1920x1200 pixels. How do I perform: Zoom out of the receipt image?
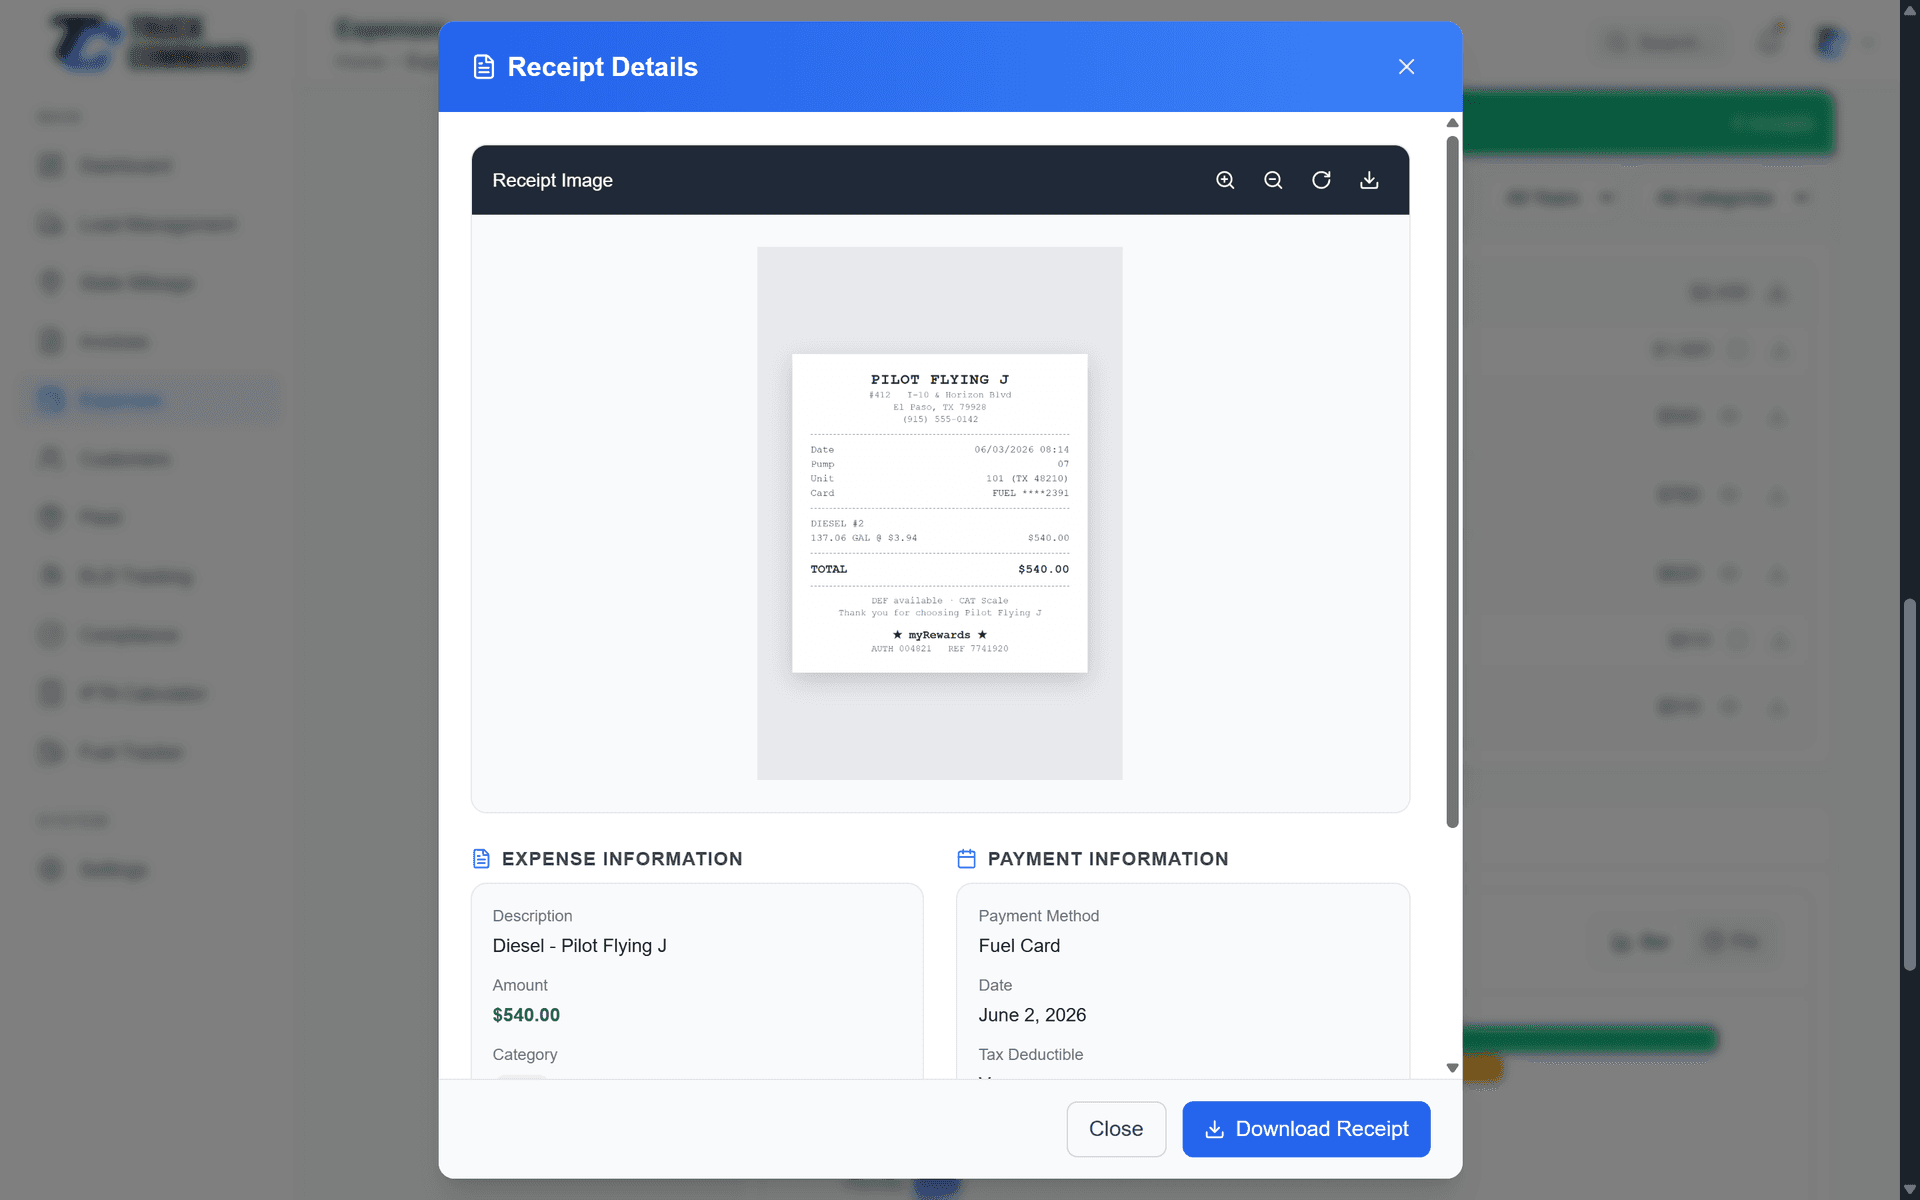click(1273, 180)
